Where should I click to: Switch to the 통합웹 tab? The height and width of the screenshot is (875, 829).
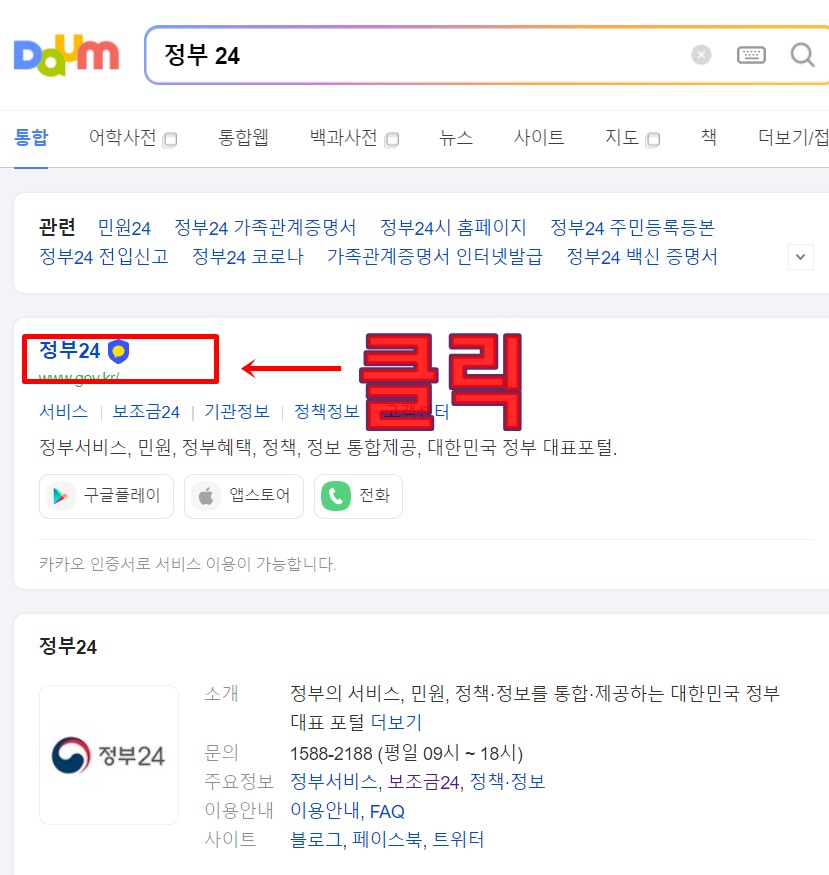click(243, 137)
